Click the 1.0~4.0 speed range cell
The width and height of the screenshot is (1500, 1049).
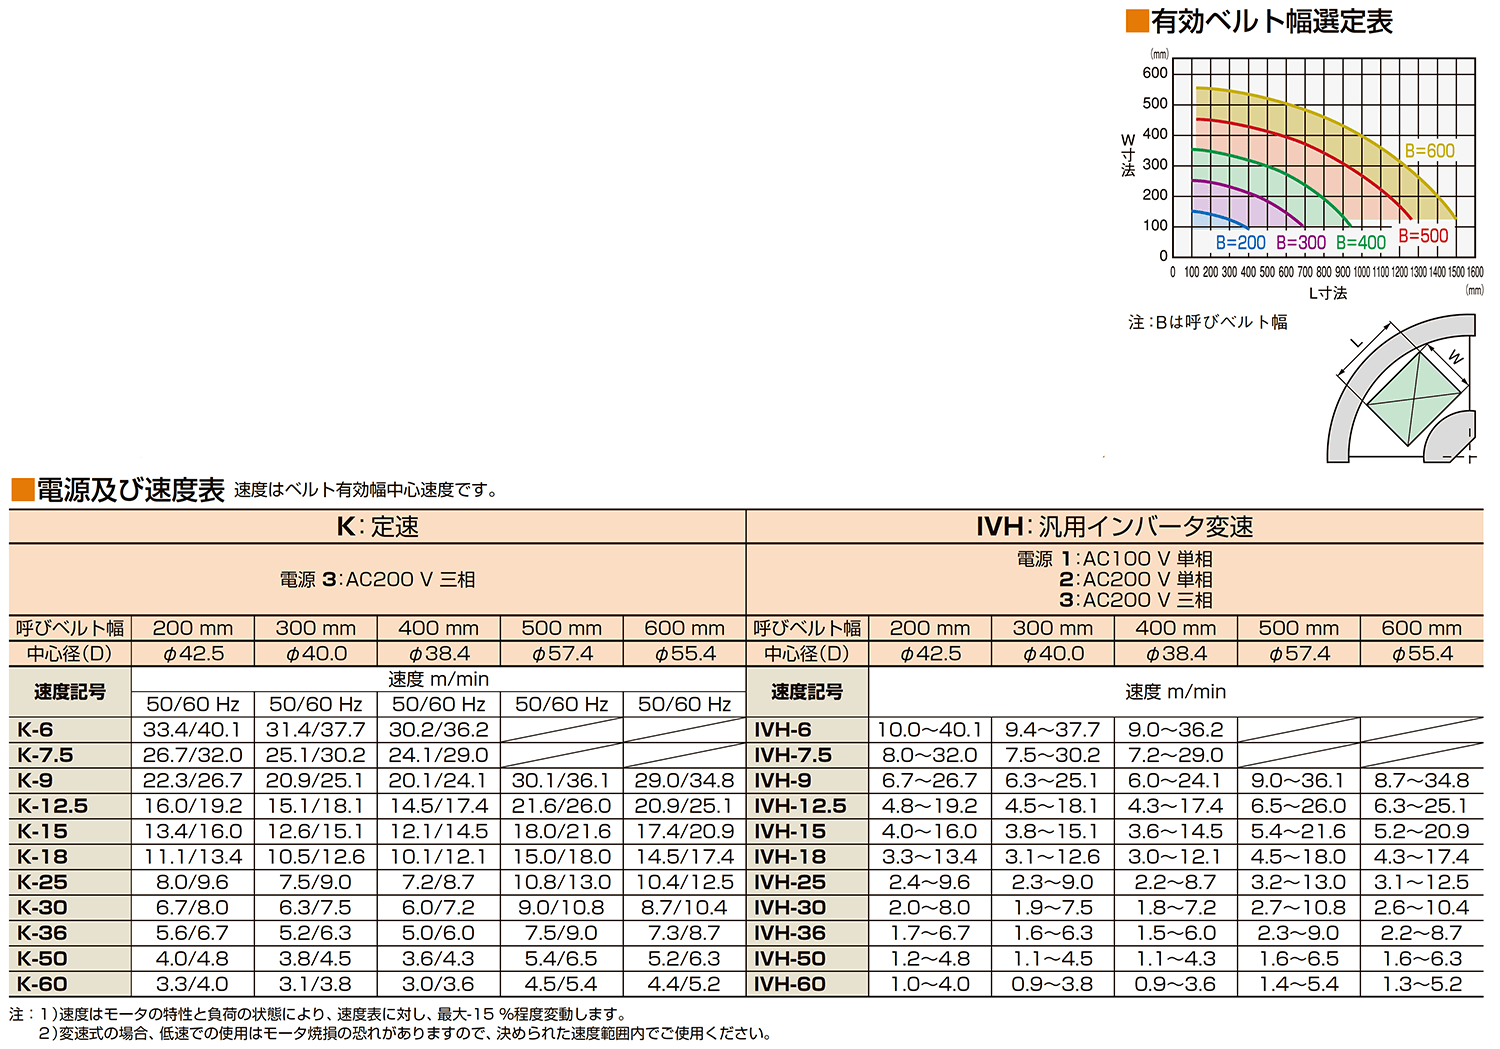point(930,984)
